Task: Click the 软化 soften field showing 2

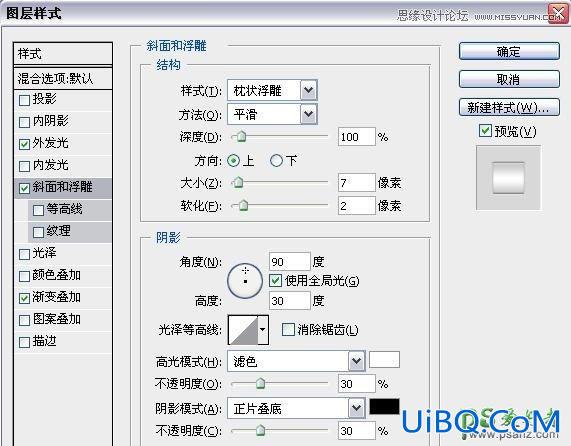Action: [356, 206]
